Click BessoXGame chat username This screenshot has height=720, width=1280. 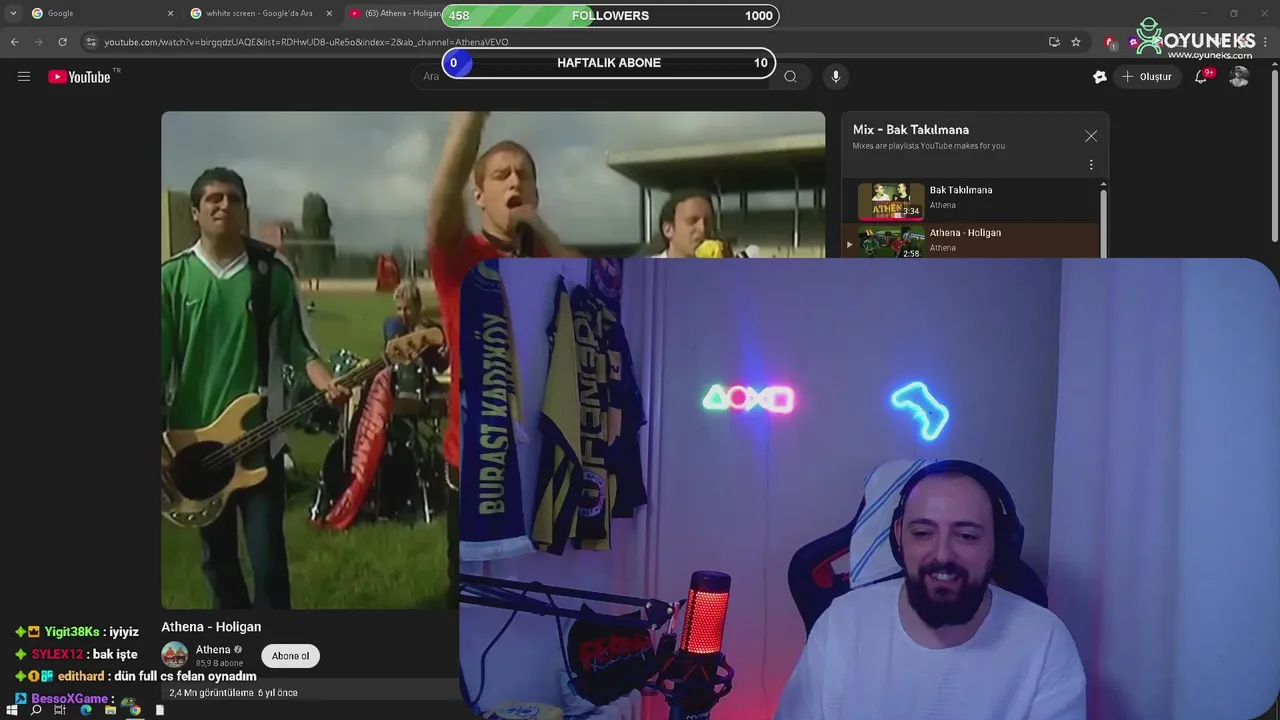[x=69, y=698]
